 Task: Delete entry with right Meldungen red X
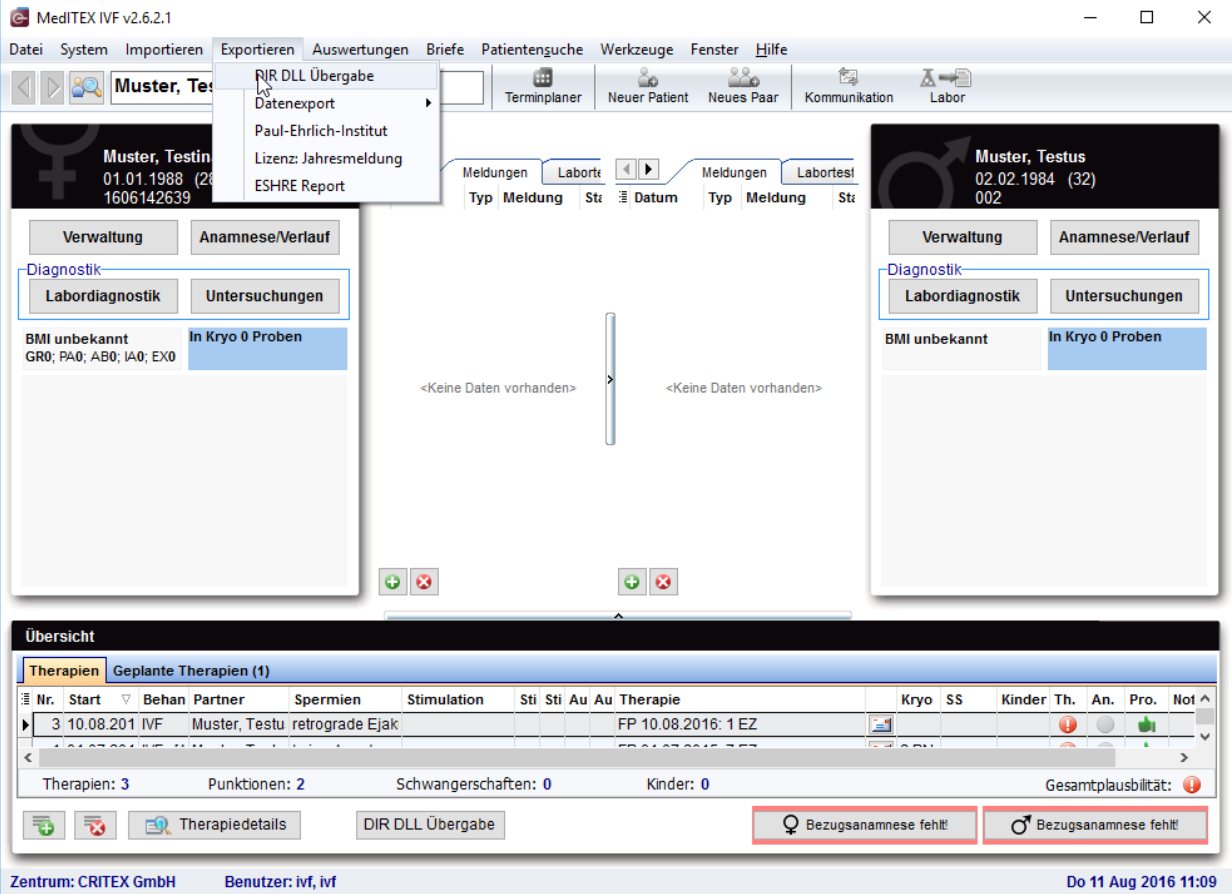coord(663,581)
